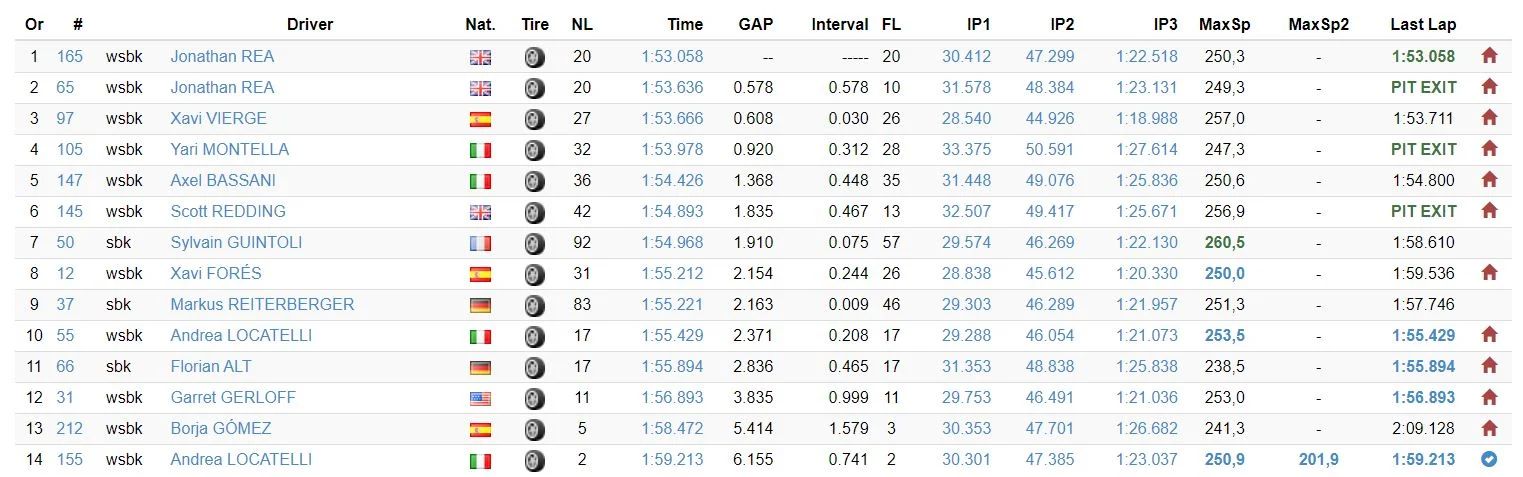Click the UK flag next to Scott REDDING
The height and width of the screenshot is (477, 1523).
(x=481, y=212)
